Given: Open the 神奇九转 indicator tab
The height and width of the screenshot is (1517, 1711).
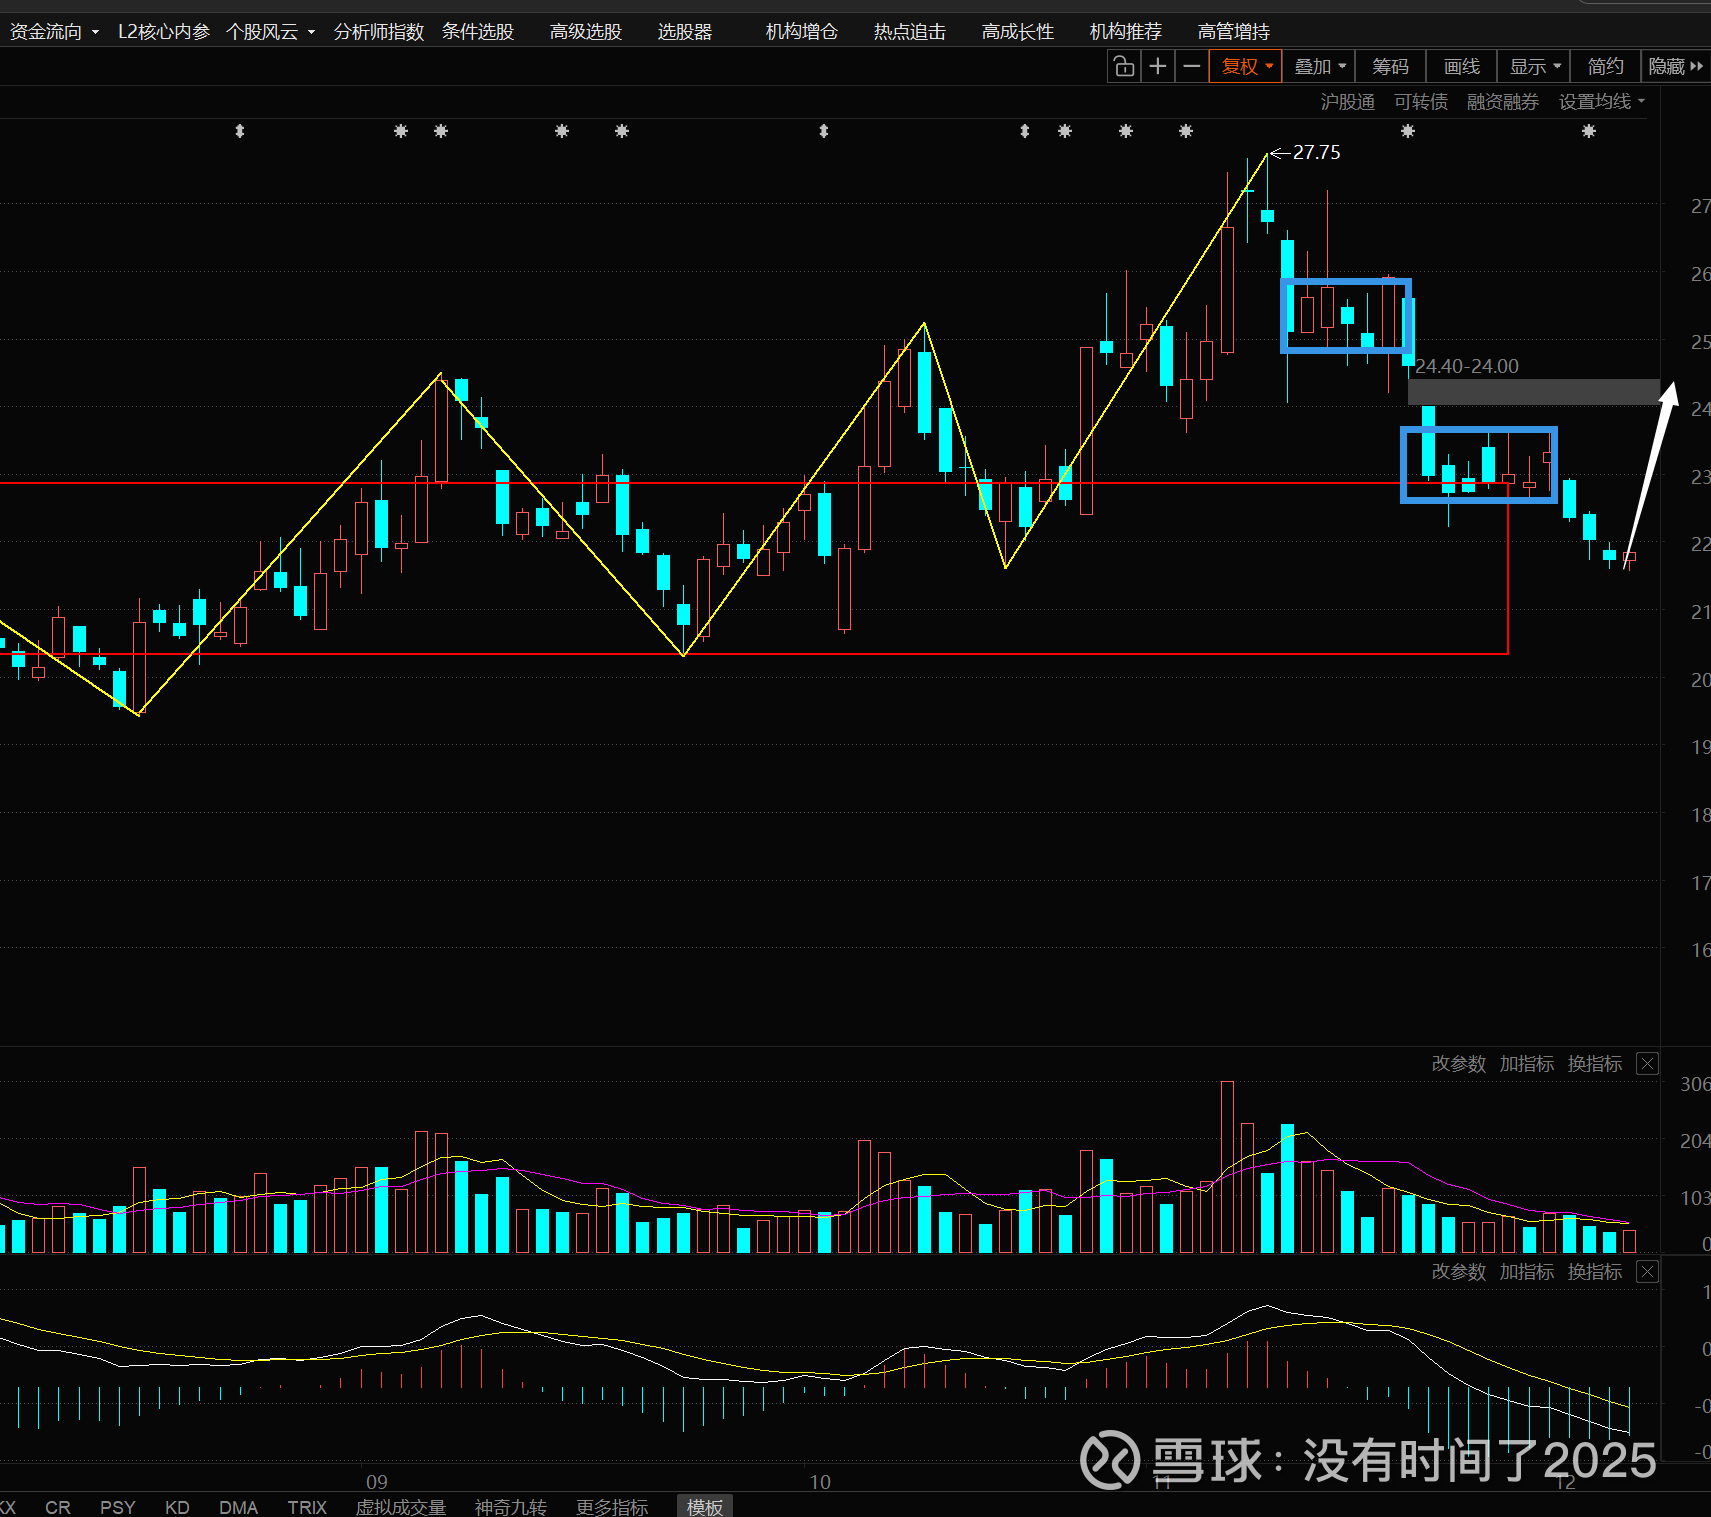Looking at the screenshot, I should coord(511,1507).
